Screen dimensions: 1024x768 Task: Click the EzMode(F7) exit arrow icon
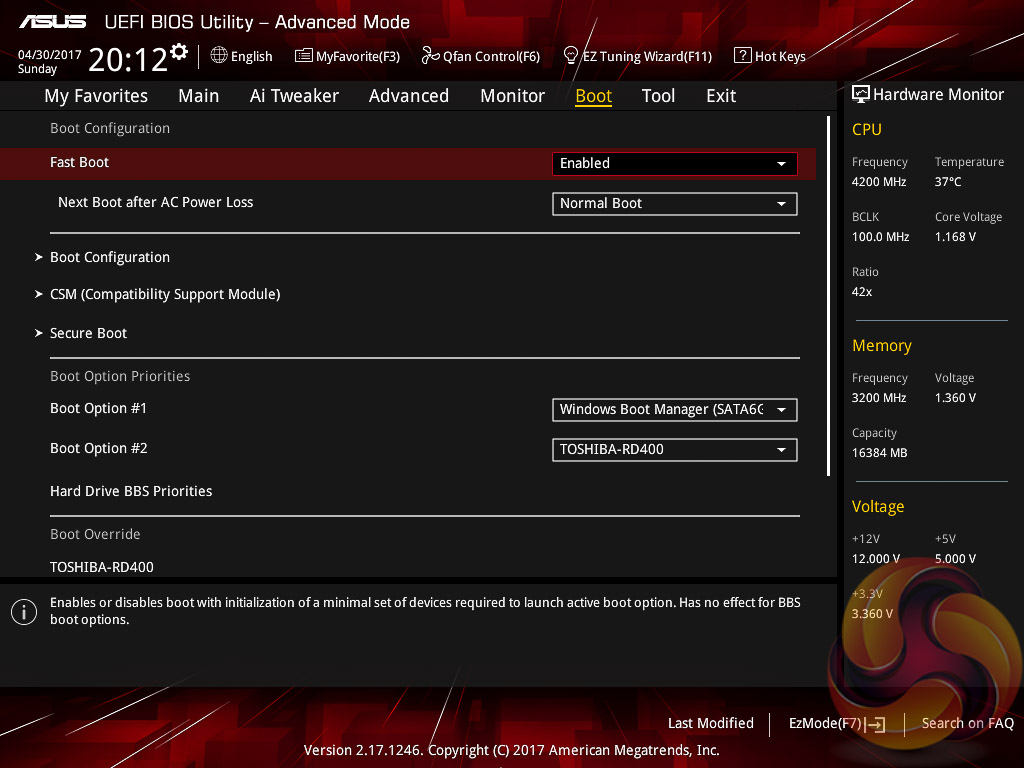click(876, 724)
